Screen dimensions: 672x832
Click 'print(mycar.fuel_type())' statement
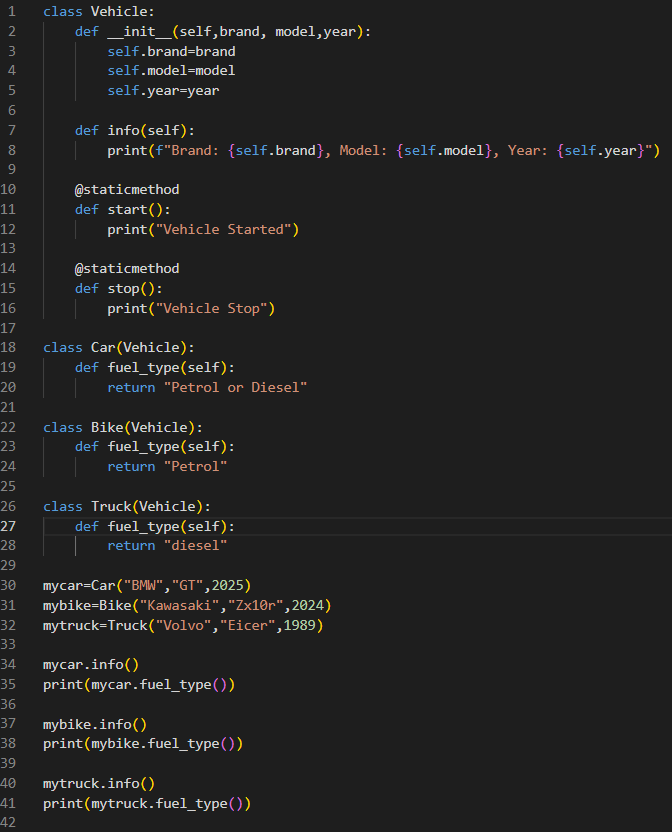139,685
